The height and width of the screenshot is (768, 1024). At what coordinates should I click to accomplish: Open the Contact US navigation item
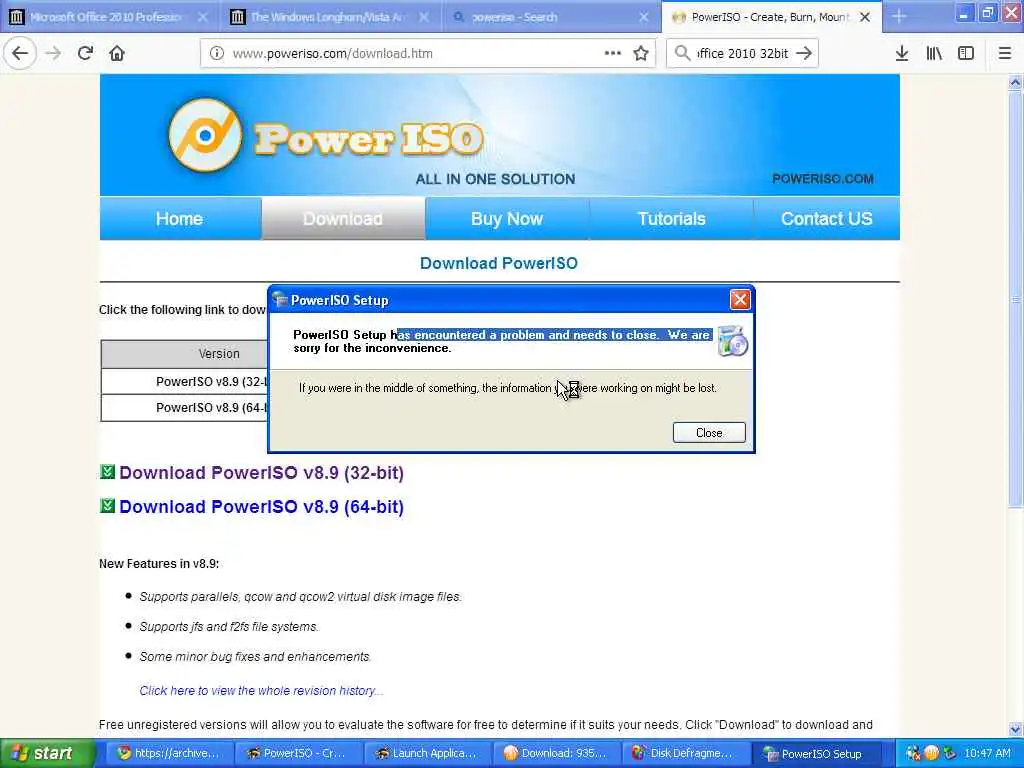(826, 219)
